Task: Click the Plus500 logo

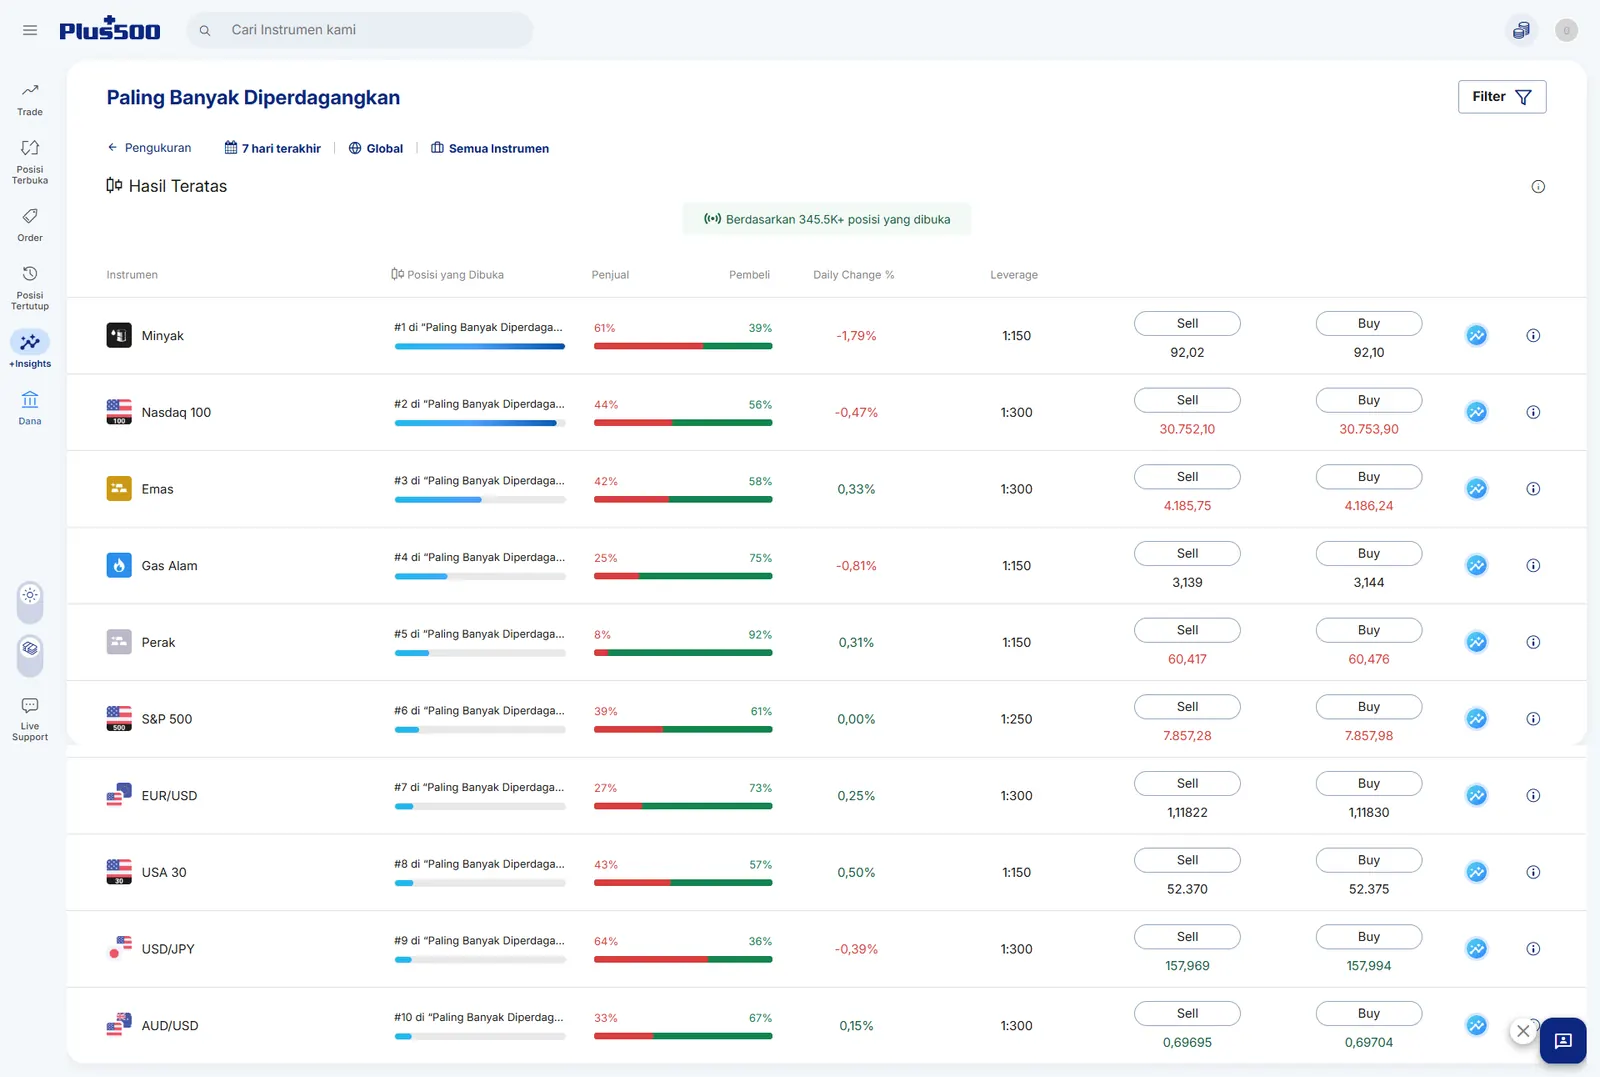Action: pos(110,29)
